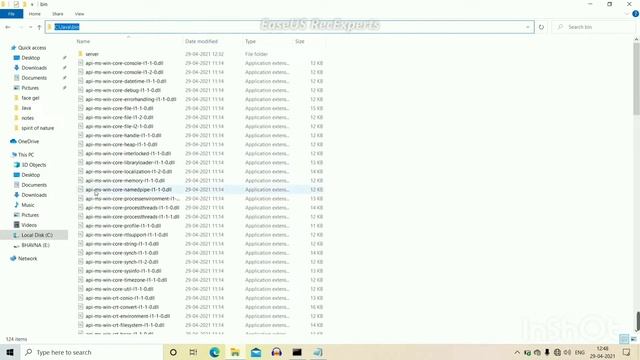Select api-ms-win-core-handle-l1-1-0.dll file
Viewport: 640px width, 360px height.
[123, 135]
